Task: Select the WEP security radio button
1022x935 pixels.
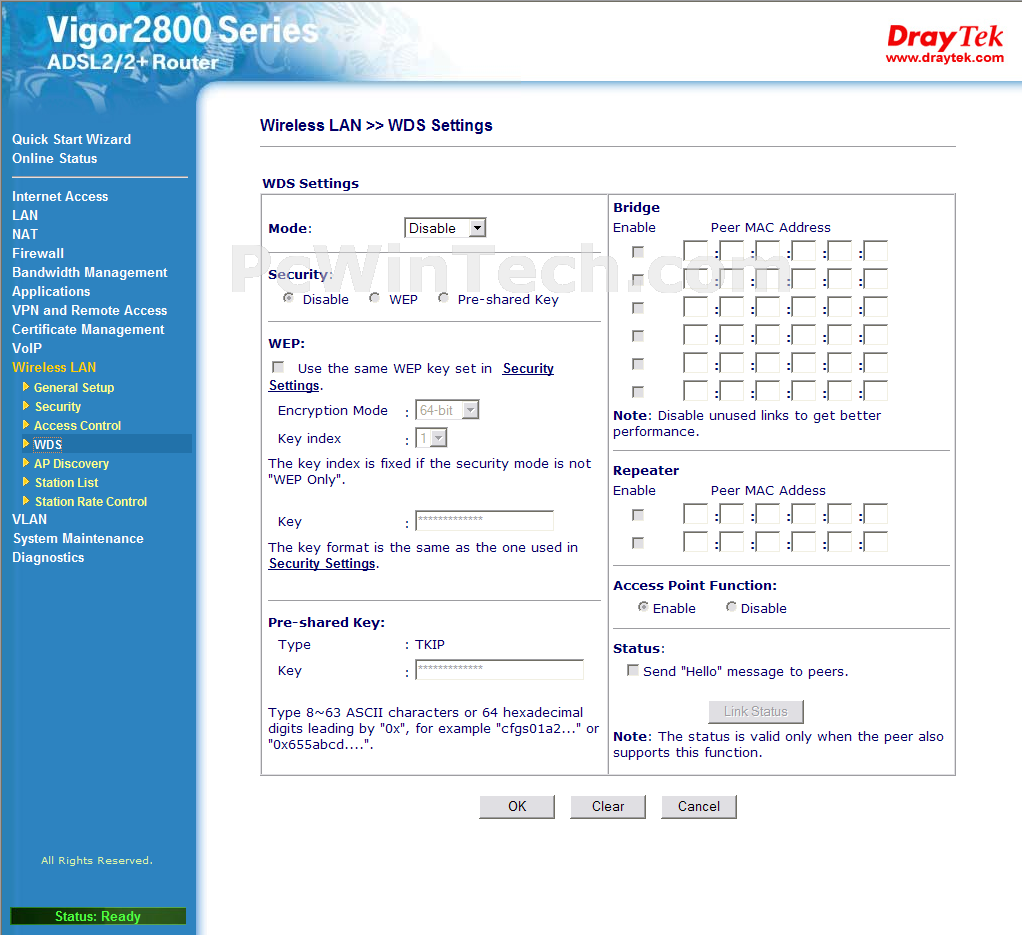Action: (374, 298)
